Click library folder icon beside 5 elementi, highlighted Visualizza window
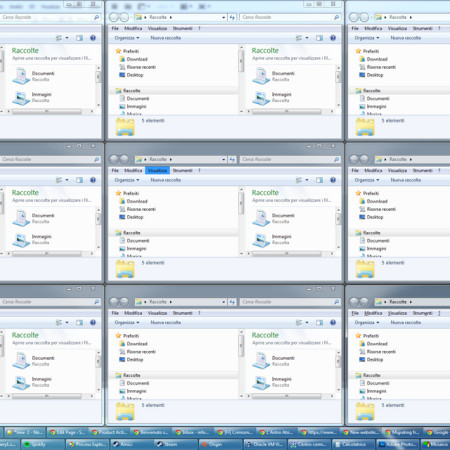This screenshot has height=450, width=450. pyautogui.click(x=125, y=269)
